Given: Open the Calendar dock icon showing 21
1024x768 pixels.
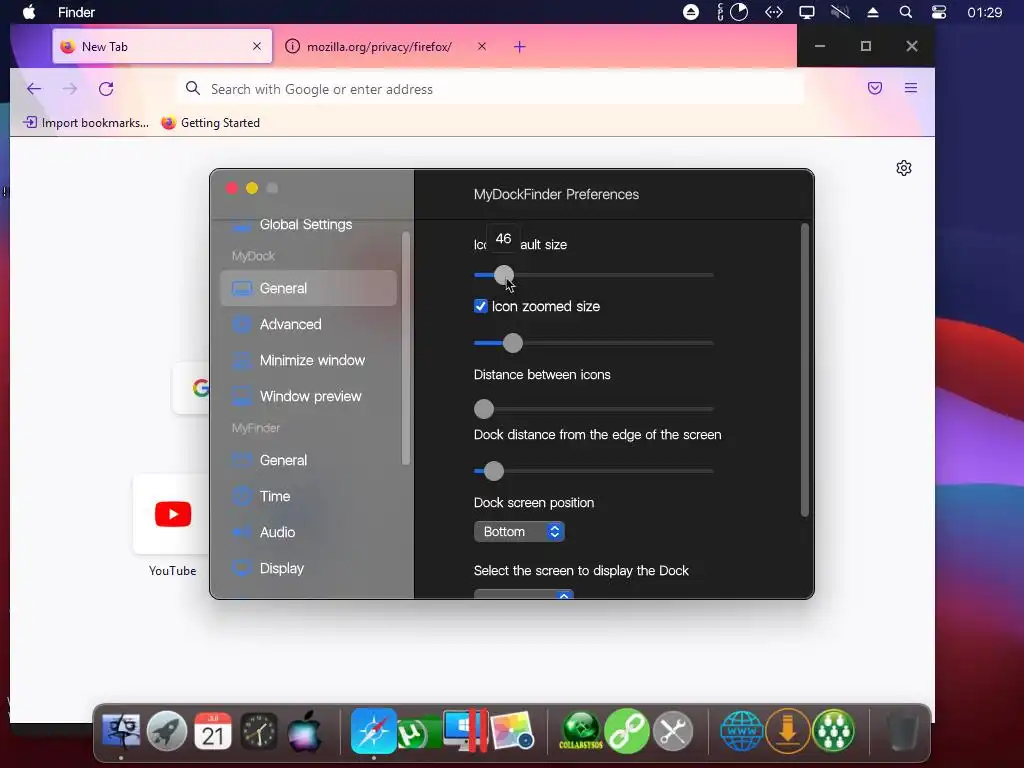Looking at the screenshot, I should (213, 731).
